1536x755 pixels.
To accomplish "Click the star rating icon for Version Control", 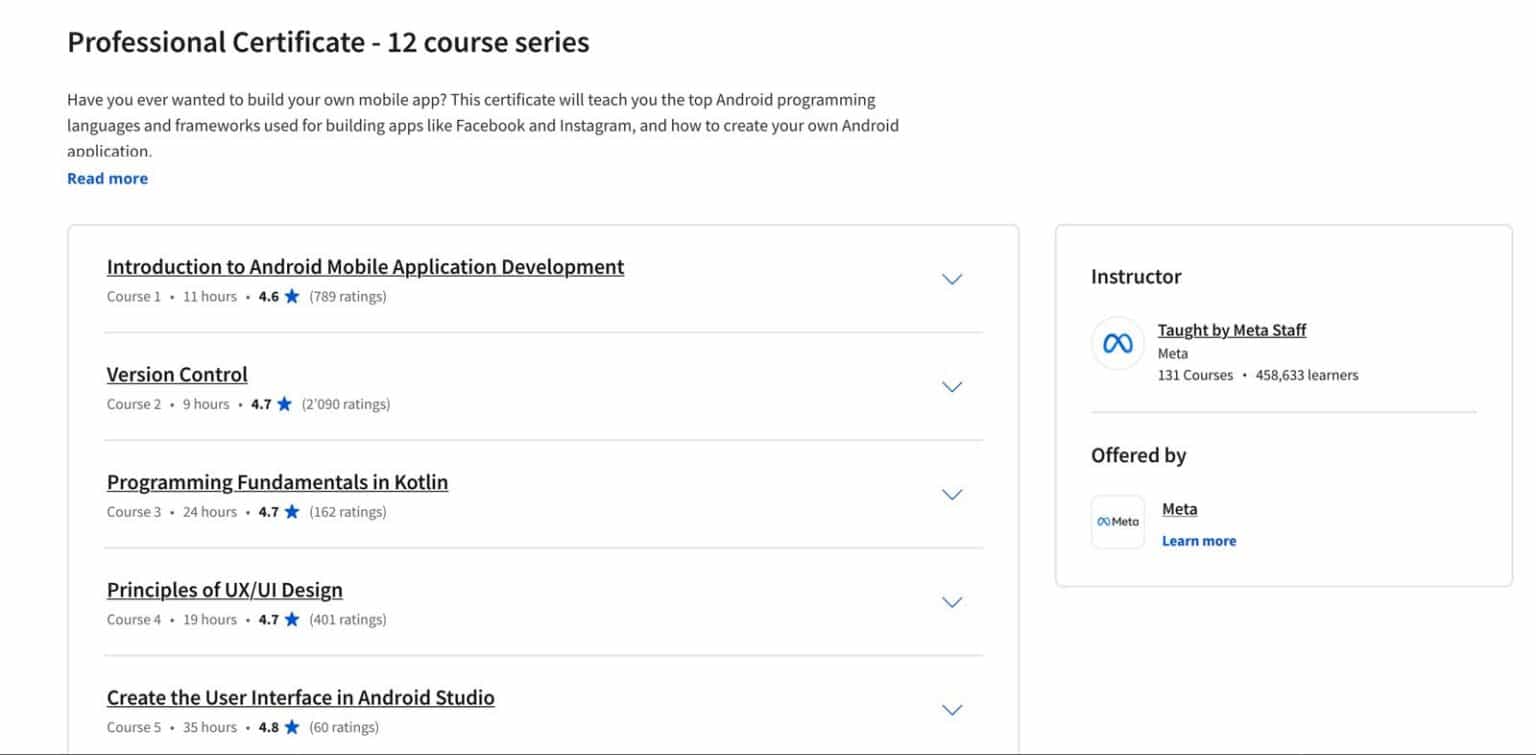I will [283, 404].
